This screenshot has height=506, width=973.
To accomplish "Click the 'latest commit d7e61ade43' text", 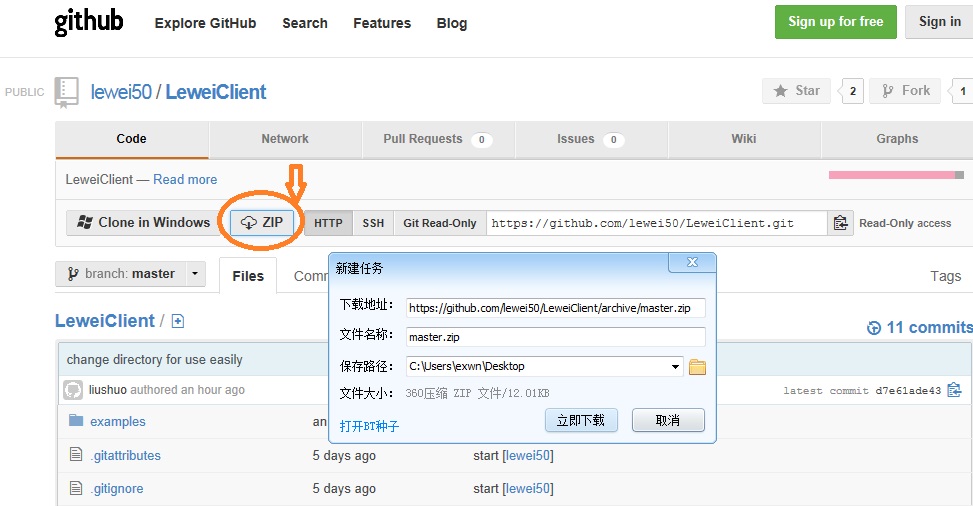I will click(862, 391).
